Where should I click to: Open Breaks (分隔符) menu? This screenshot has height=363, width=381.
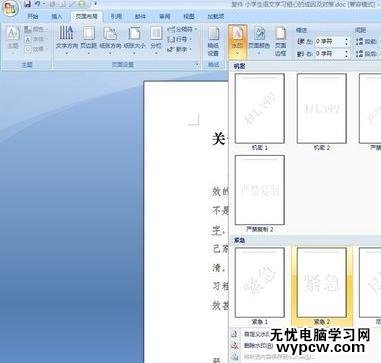182,29
